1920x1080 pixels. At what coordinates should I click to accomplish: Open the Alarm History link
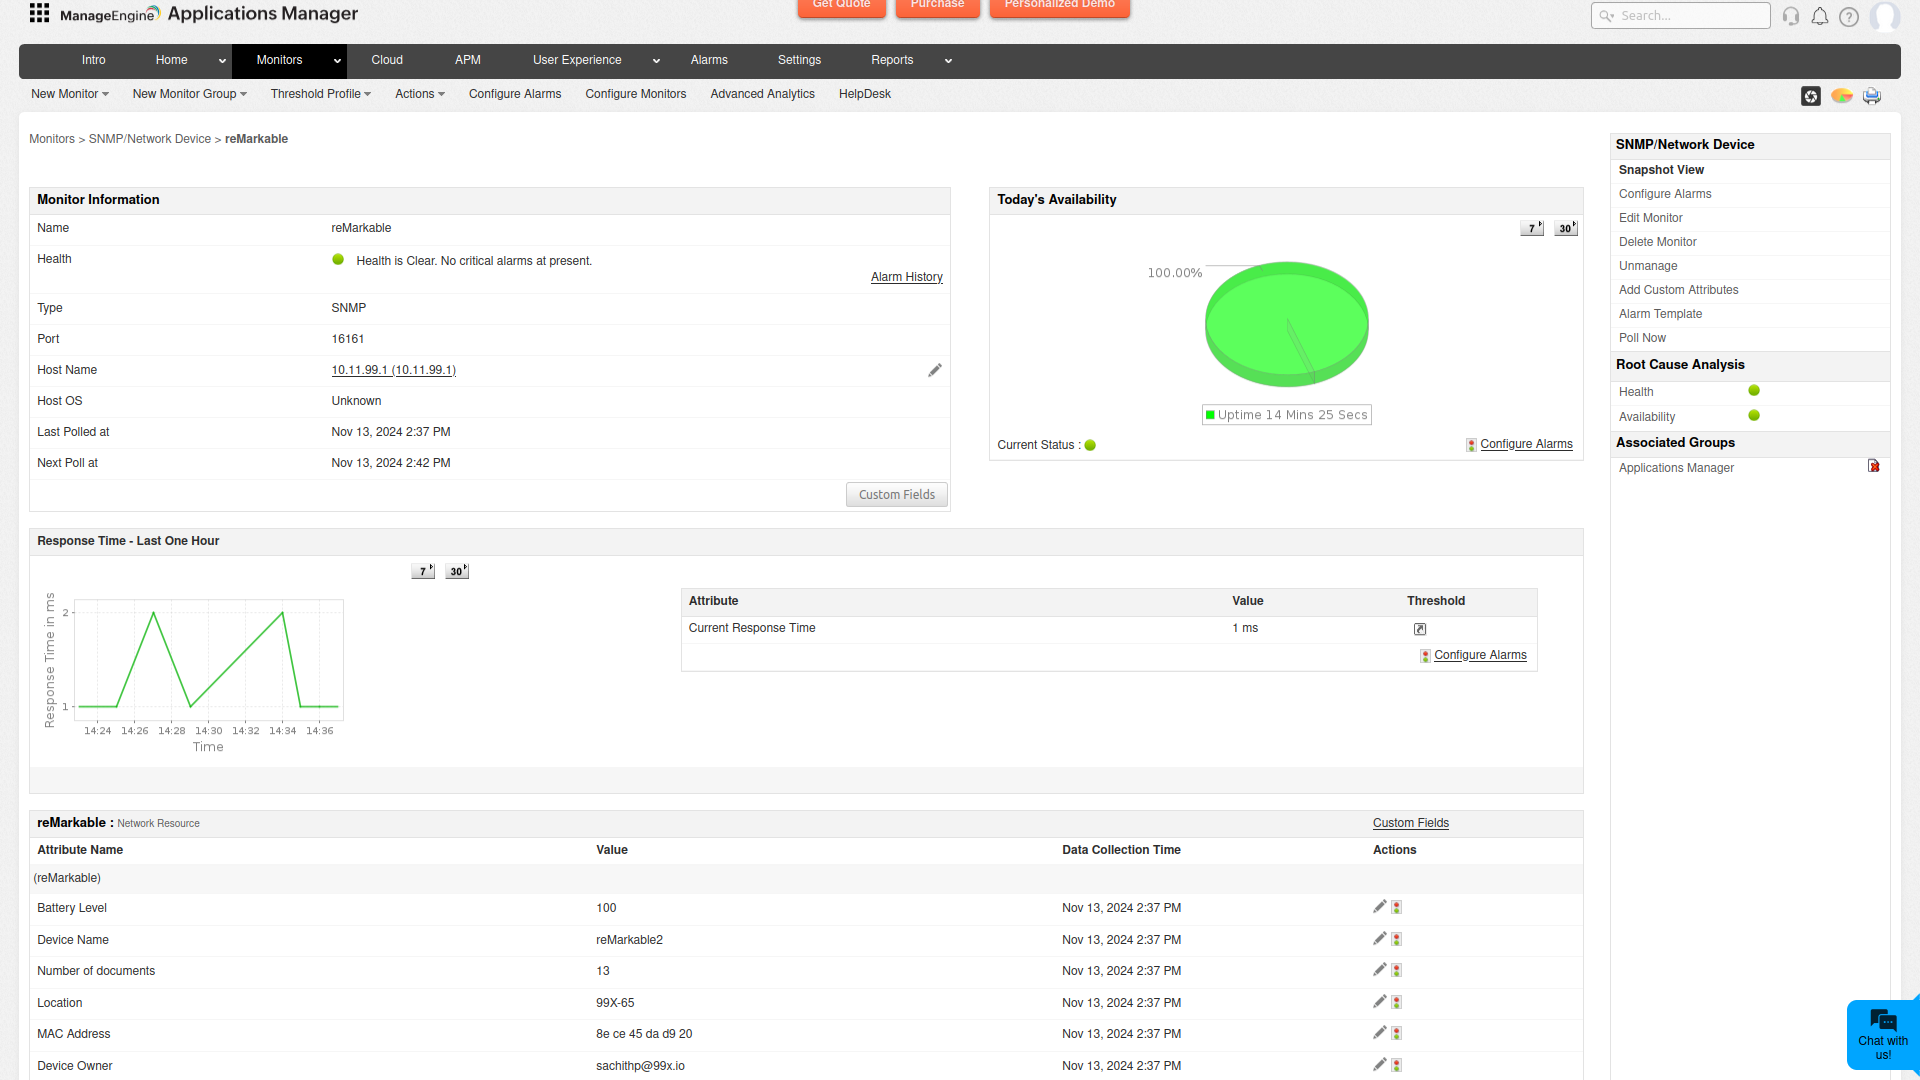(x=906, y=277)
